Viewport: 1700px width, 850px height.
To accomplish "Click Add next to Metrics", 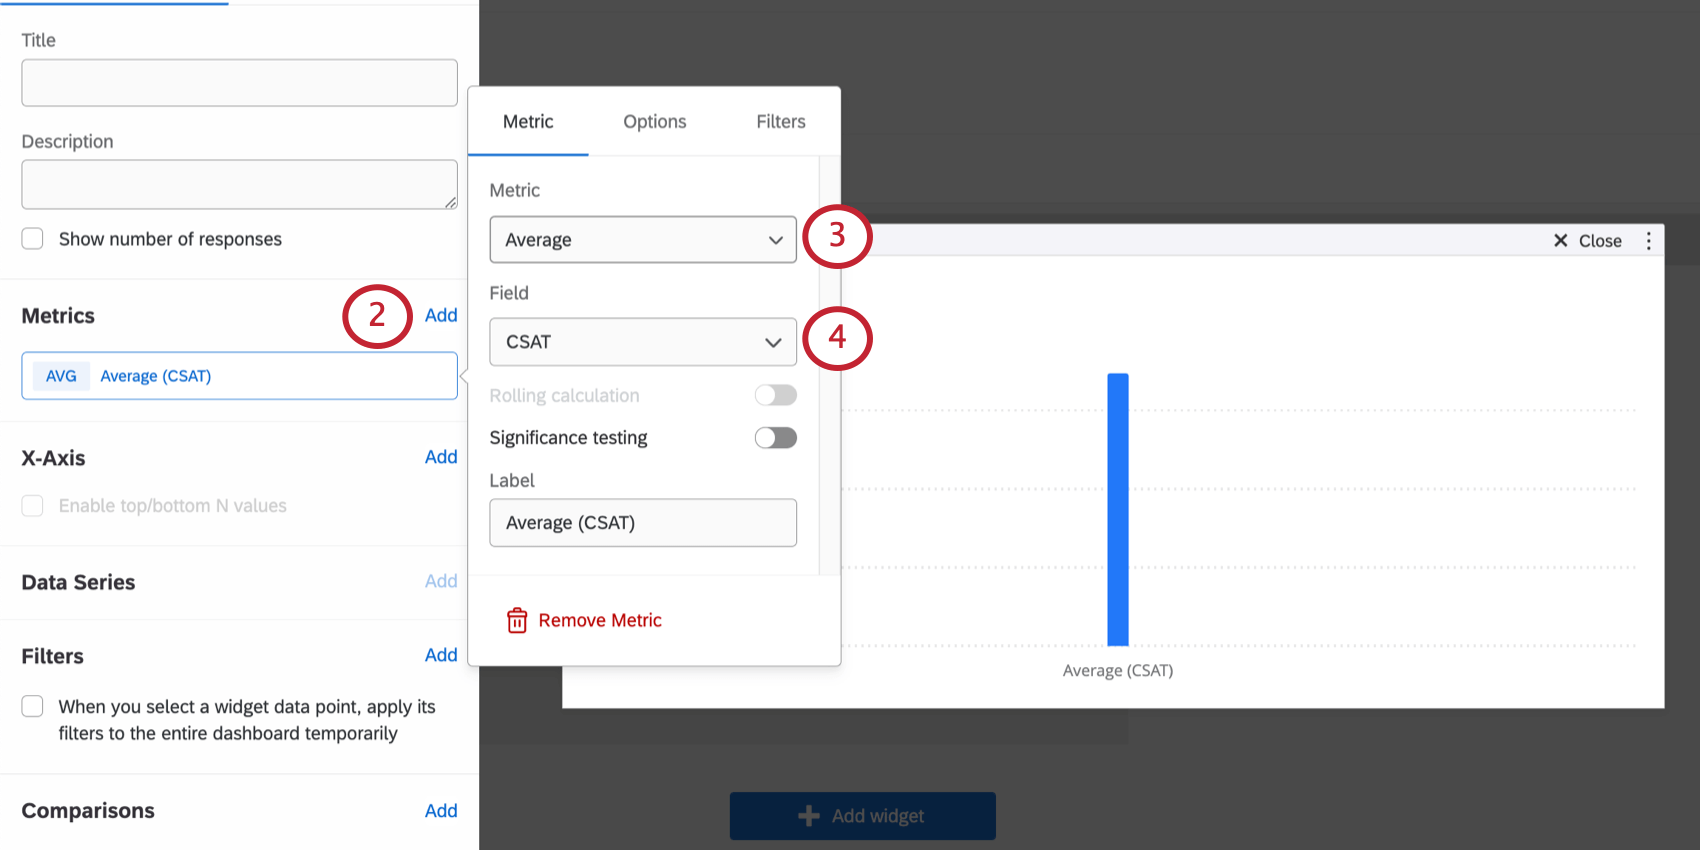I will pyautogui.click(x=441, y=316).
